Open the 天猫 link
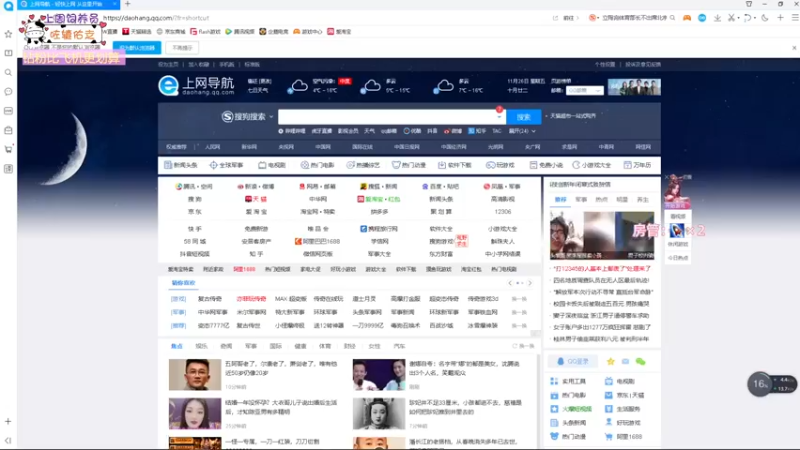800x450 pixels. pyautogui.click(x=256, y=199)
